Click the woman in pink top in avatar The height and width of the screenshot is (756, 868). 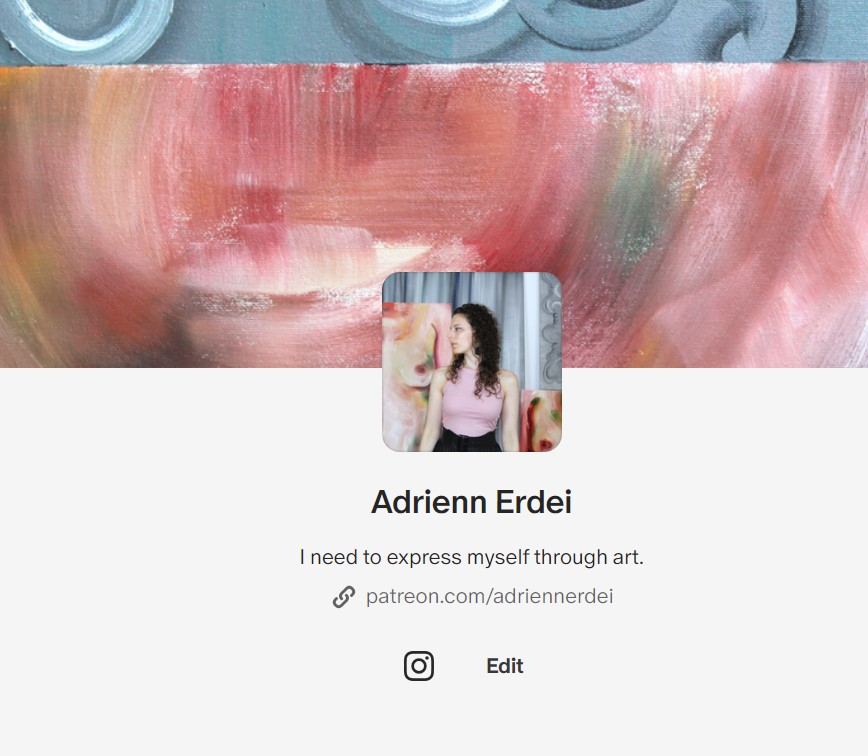[x=472, y=382]
